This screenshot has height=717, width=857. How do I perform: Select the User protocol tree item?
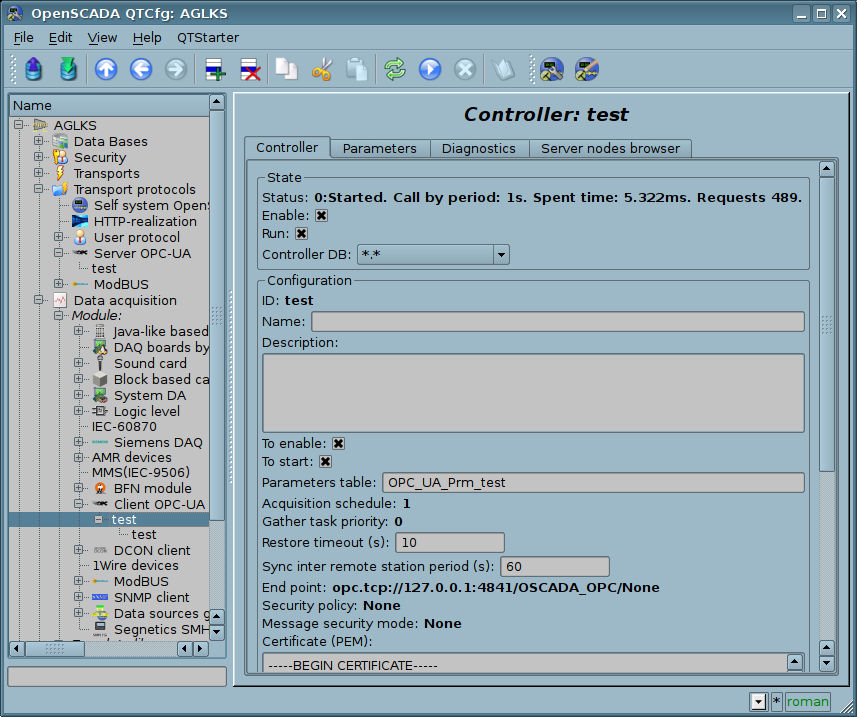(137, 238)
